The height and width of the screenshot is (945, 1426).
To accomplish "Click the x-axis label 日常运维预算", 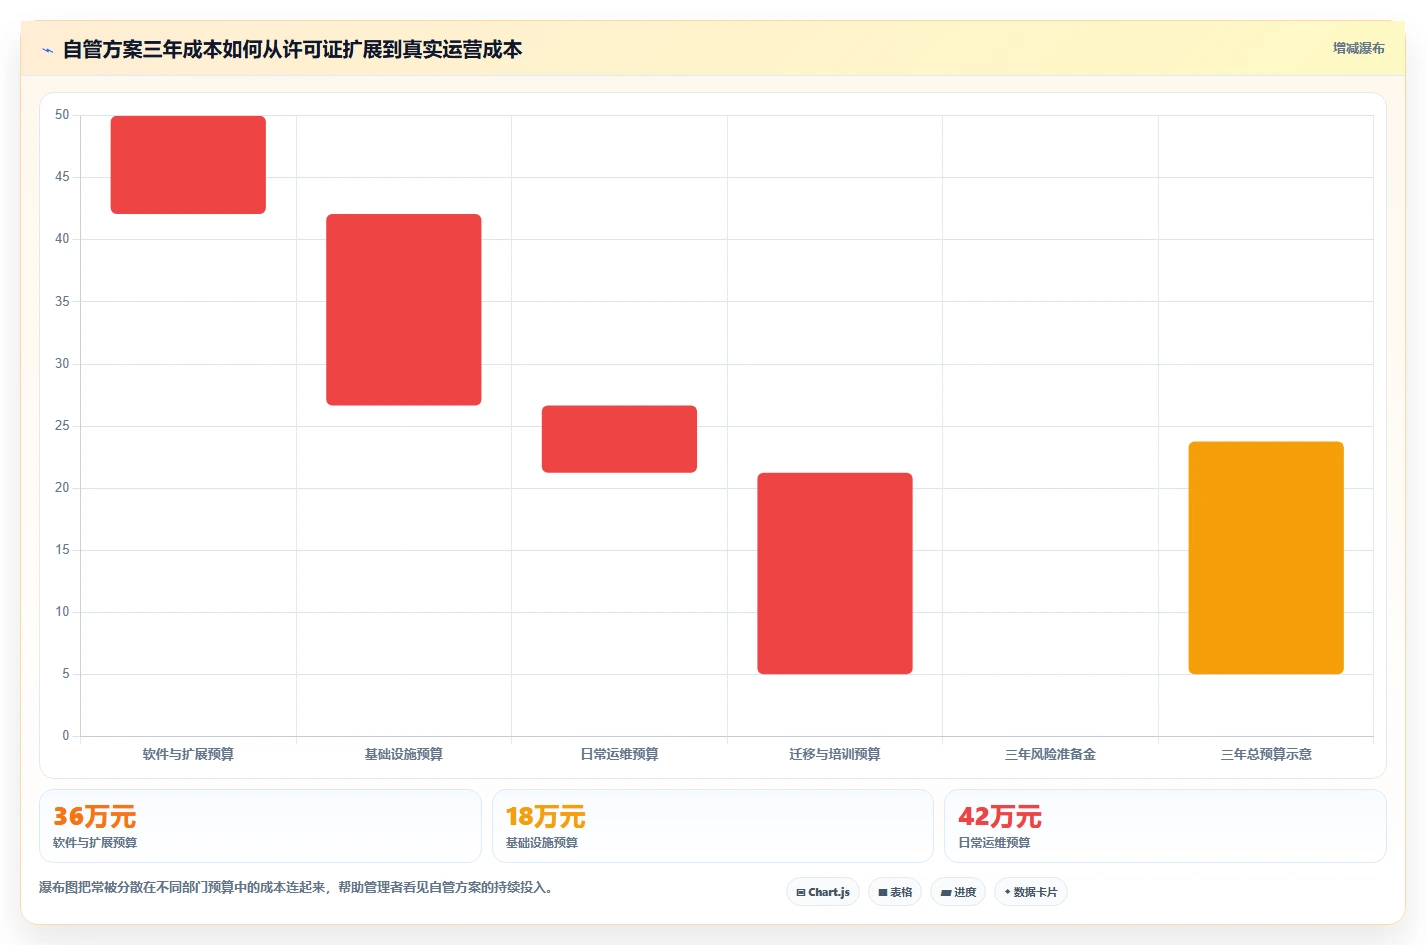I will [619, 754].
